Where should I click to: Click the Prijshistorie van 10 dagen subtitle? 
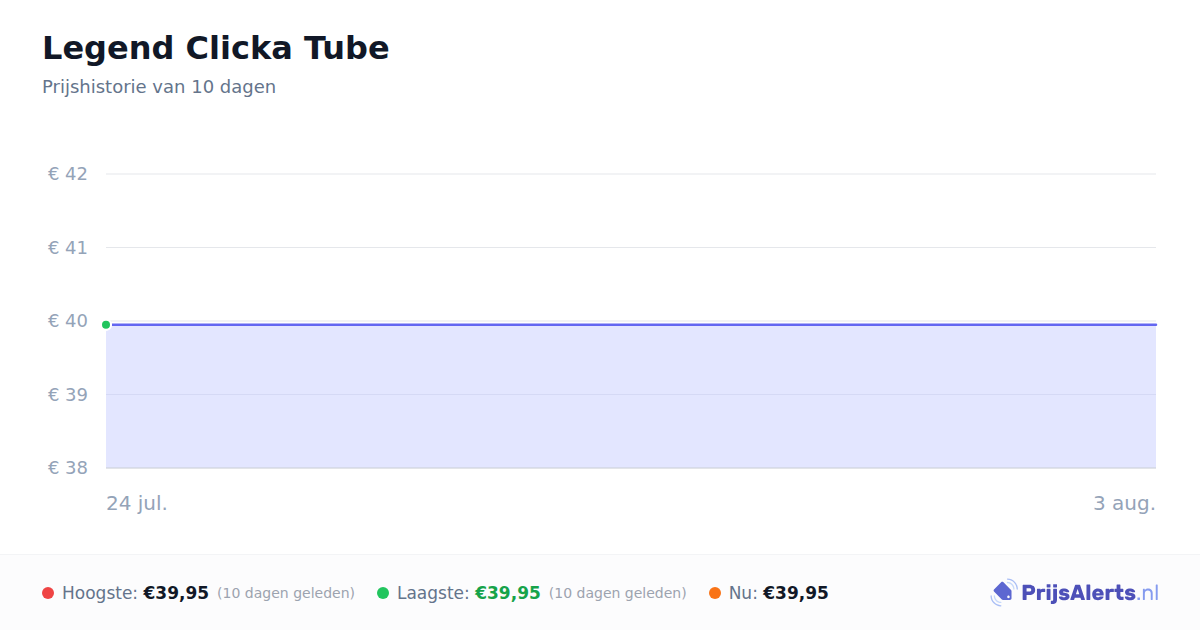point(159,87)
